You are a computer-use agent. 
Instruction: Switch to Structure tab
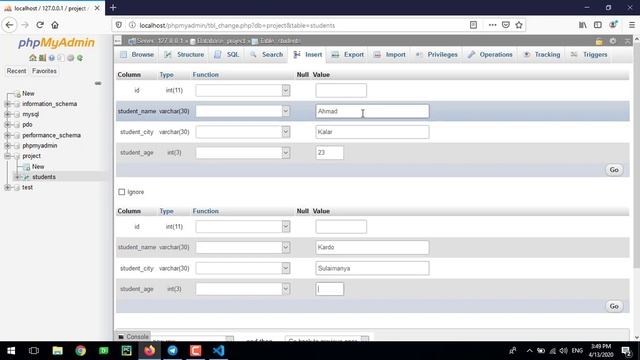[x=184, y=54]
